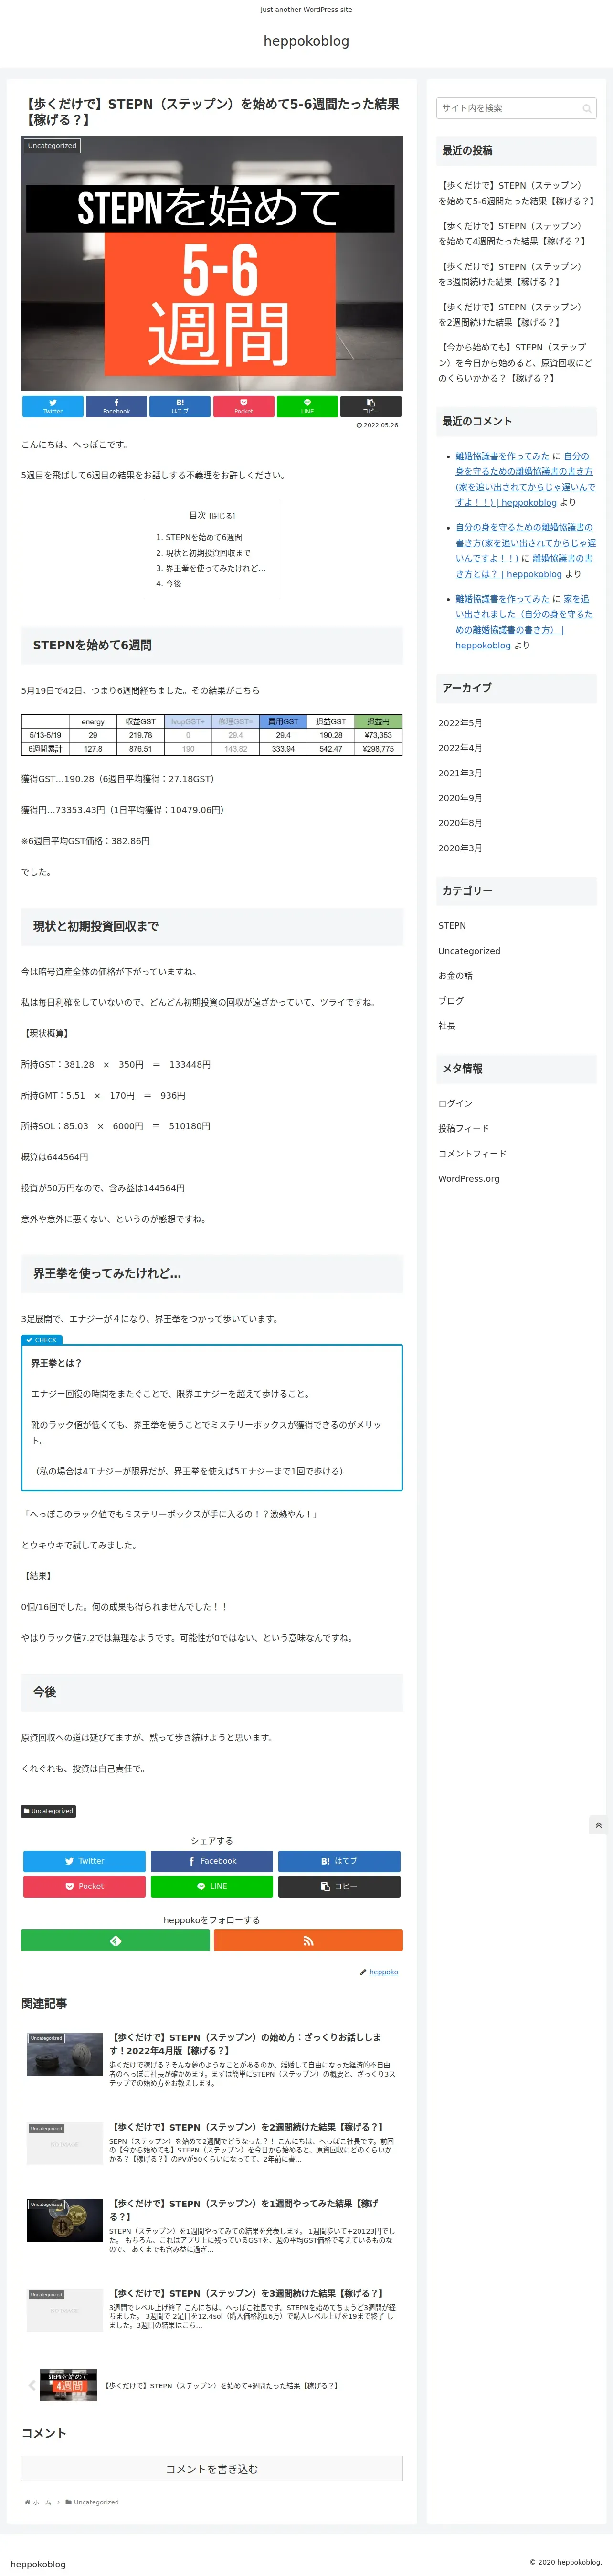Click scroll-to-top arrow button

[x=598, y=1825]
